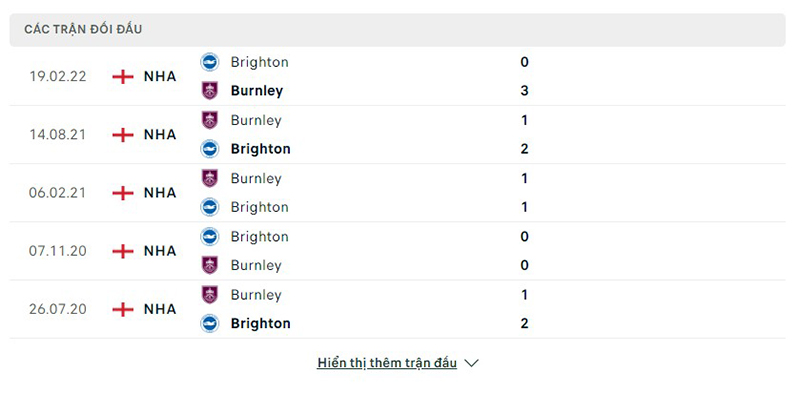Click Brighton crest in 14.08.21 match
Viewport: 800px width, 394px height.
[210, 149]
